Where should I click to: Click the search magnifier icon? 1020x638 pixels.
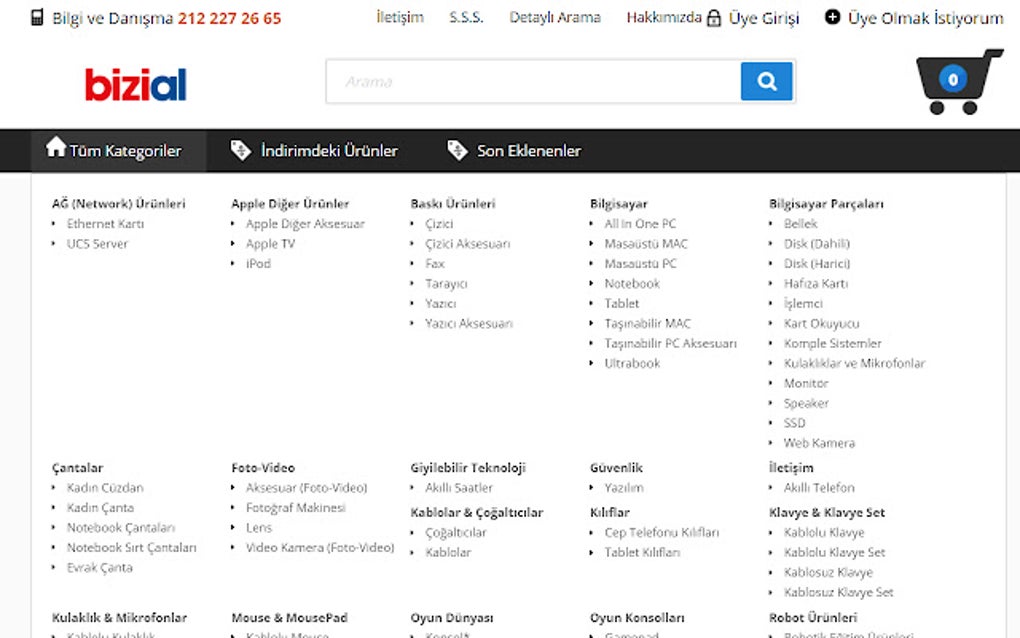(766, 81)
